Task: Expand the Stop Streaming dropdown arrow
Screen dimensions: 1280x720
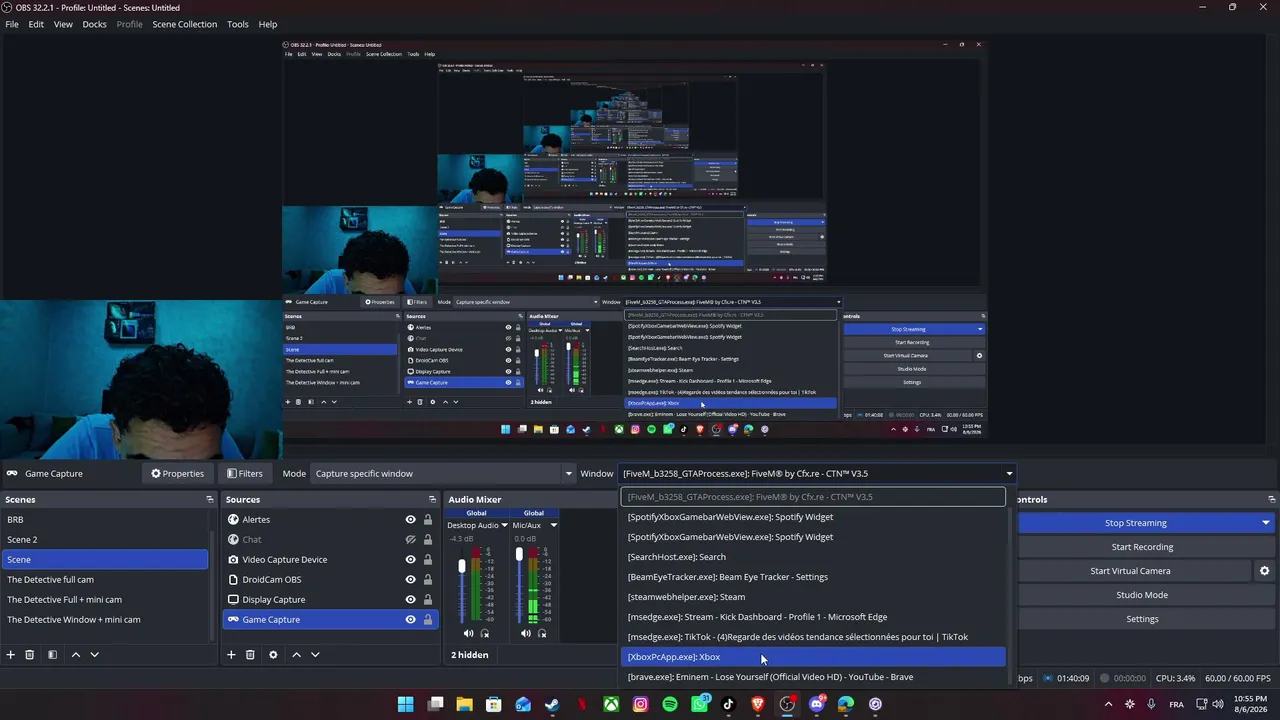Action: [1266, 523]
